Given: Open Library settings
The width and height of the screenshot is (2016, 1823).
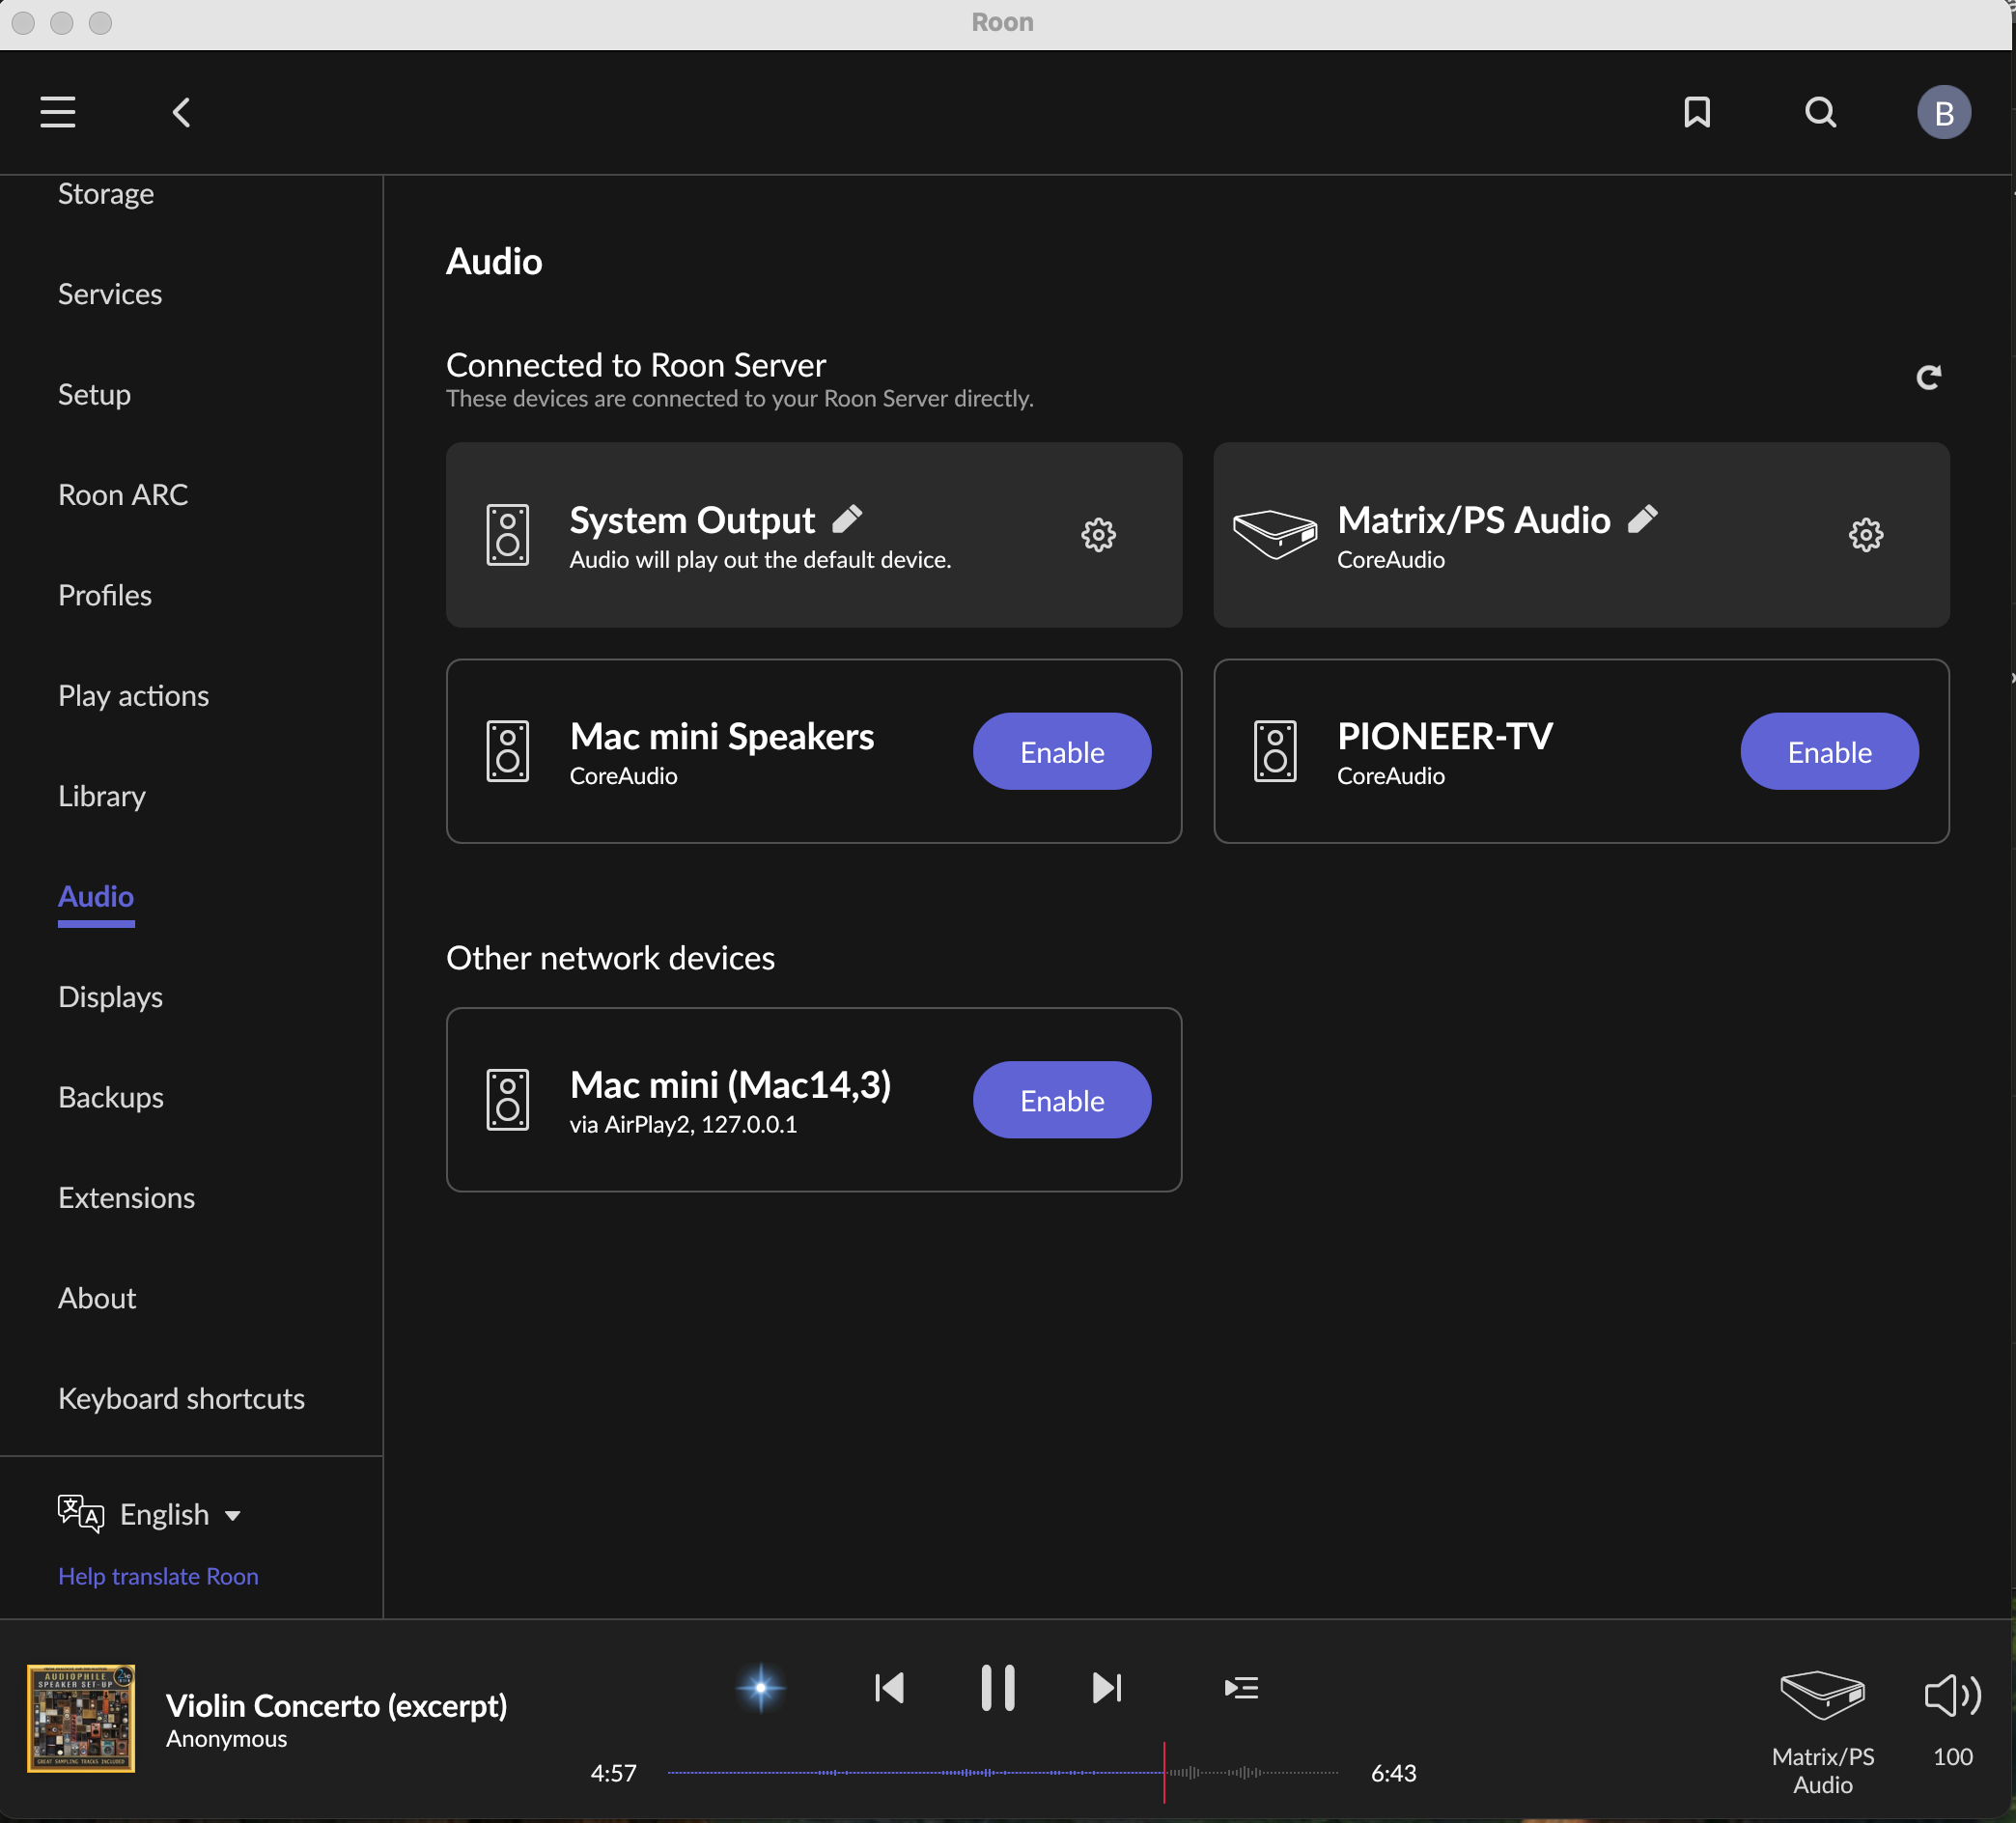Looking at the screenshot, I should (x=102, y=796).
